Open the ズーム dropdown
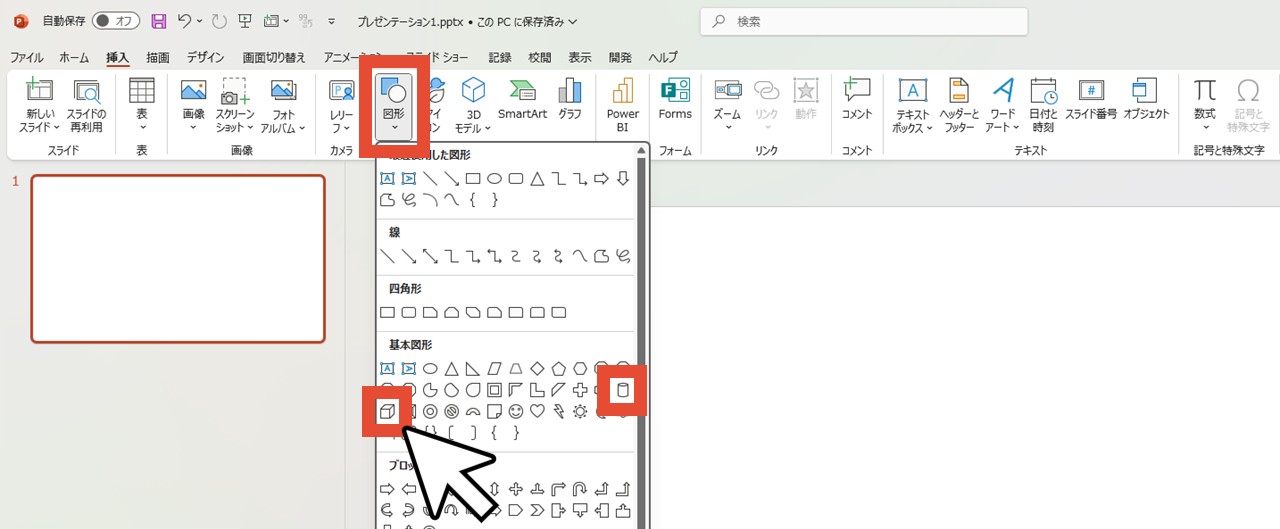Screen dimensions: 1280x529 point(727,105)
